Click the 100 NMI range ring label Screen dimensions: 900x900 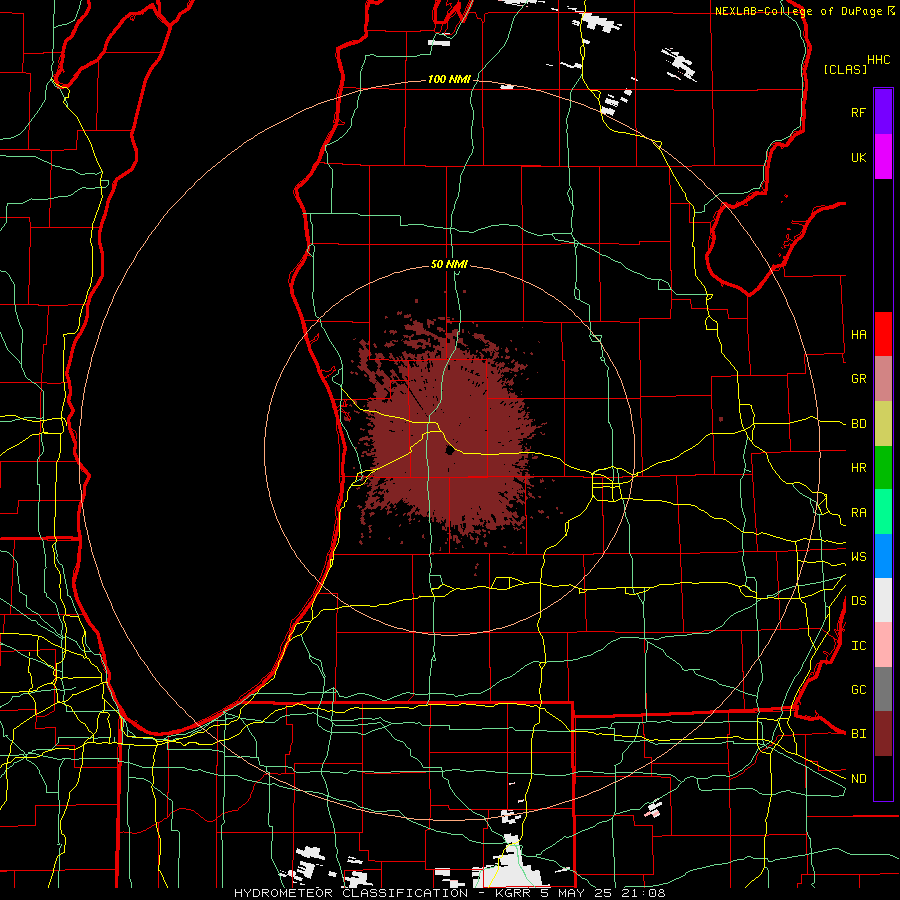449,79
